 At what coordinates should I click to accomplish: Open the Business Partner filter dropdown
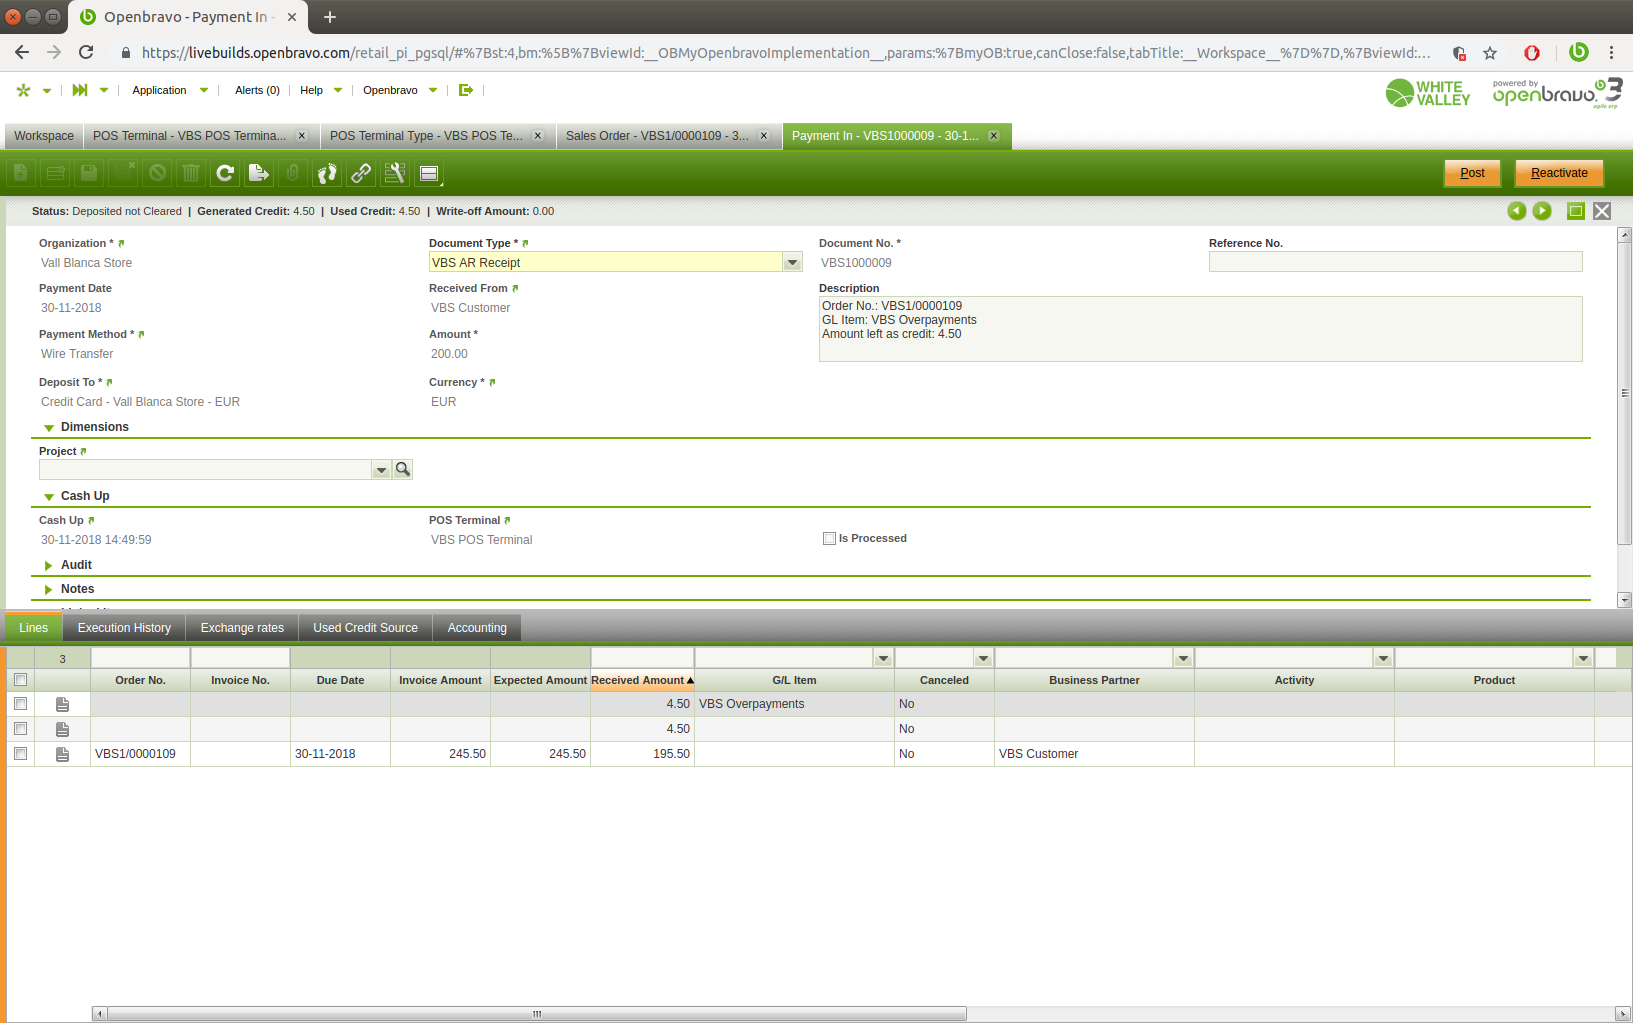tap(1183, 658)
